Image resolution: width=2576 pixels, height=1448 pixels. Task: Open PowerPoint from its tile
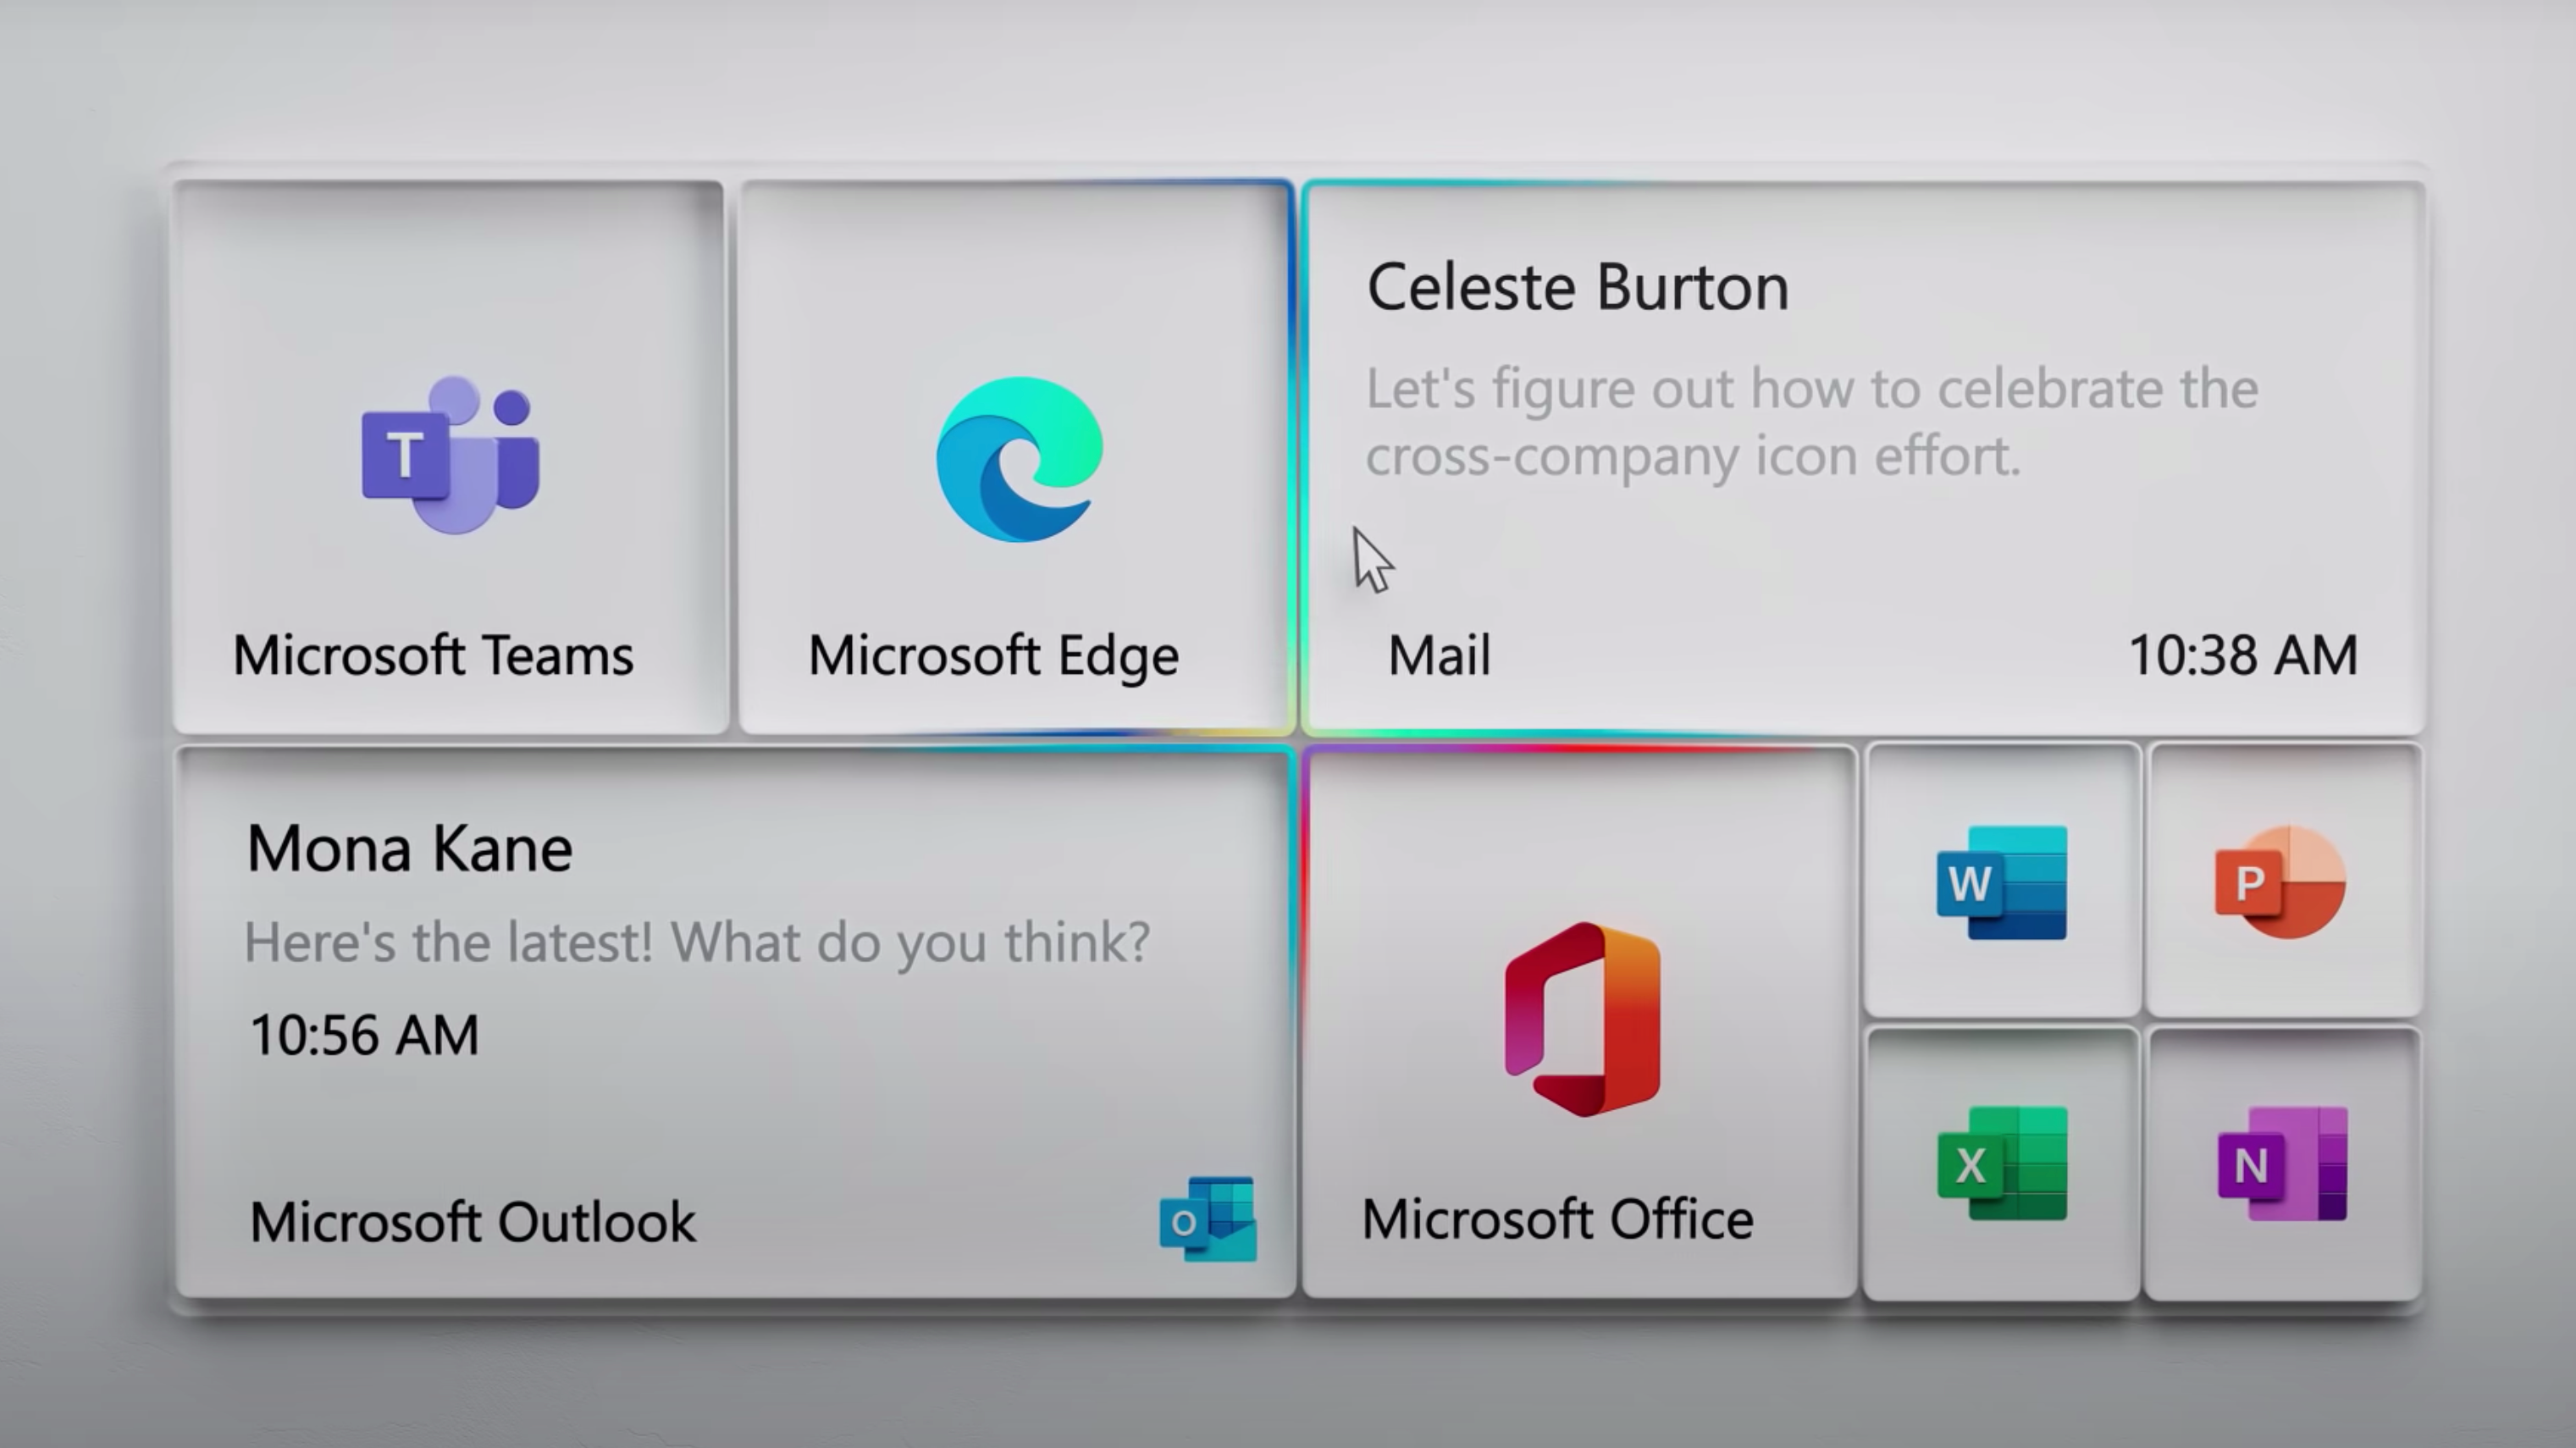[2283, 885]
